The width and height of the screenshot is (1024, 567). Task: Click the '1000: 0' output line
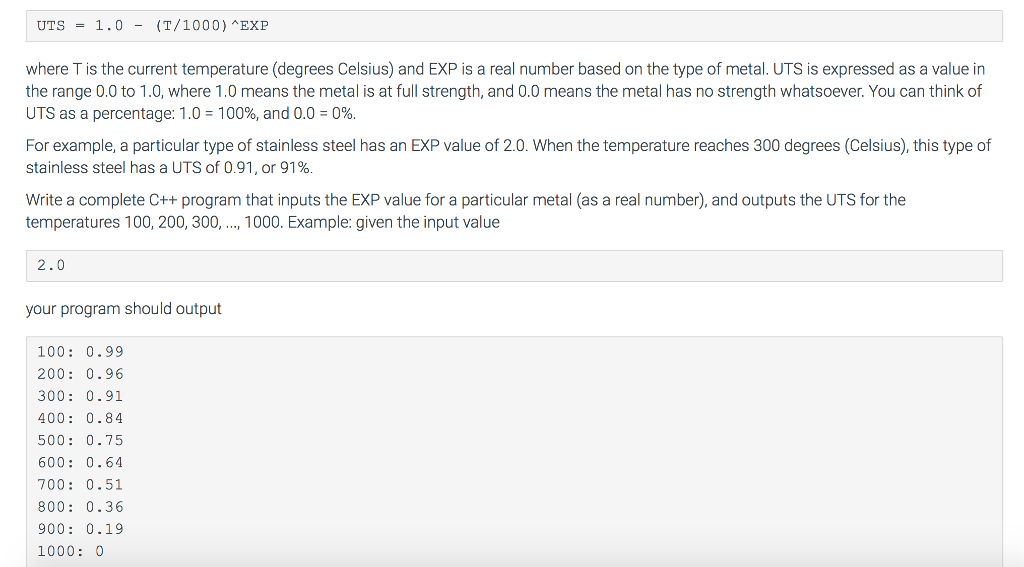pos(70,551)
